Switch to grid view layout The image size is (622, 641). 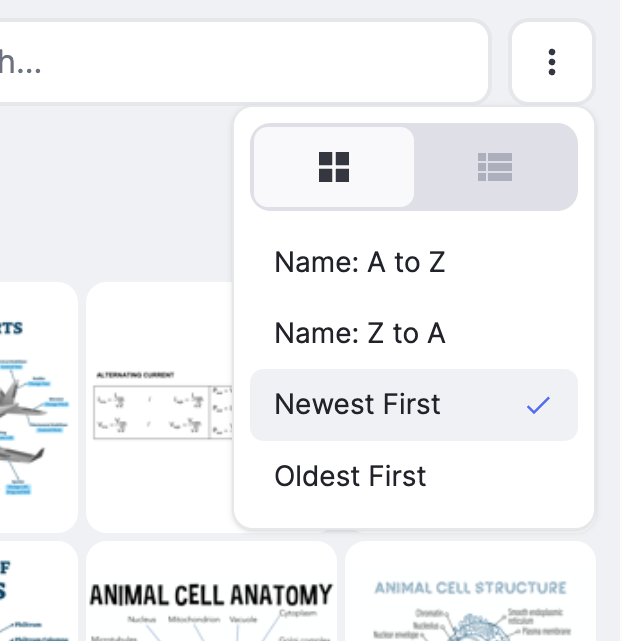click(x=334, y=167)
